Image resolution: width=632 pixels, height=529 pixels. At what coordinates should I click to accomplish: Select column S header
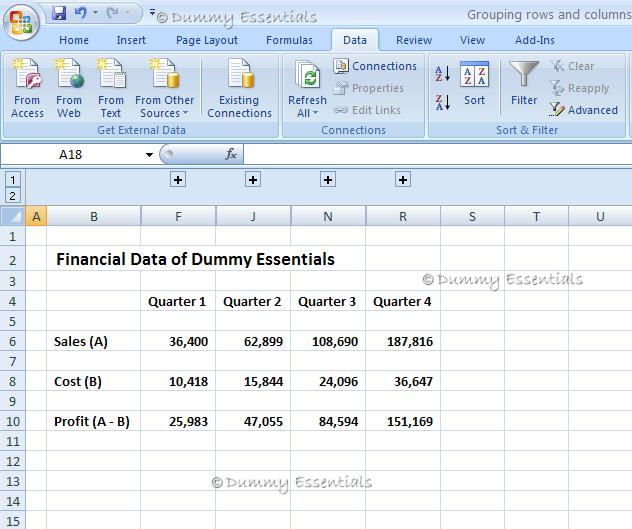(472, 217)
